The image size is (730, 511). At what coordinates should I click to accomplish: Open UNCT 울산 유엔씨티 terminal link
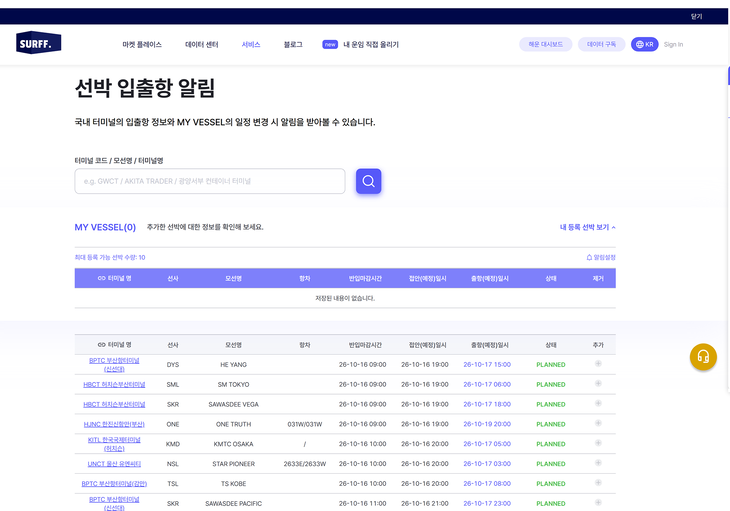pos(114,464)
